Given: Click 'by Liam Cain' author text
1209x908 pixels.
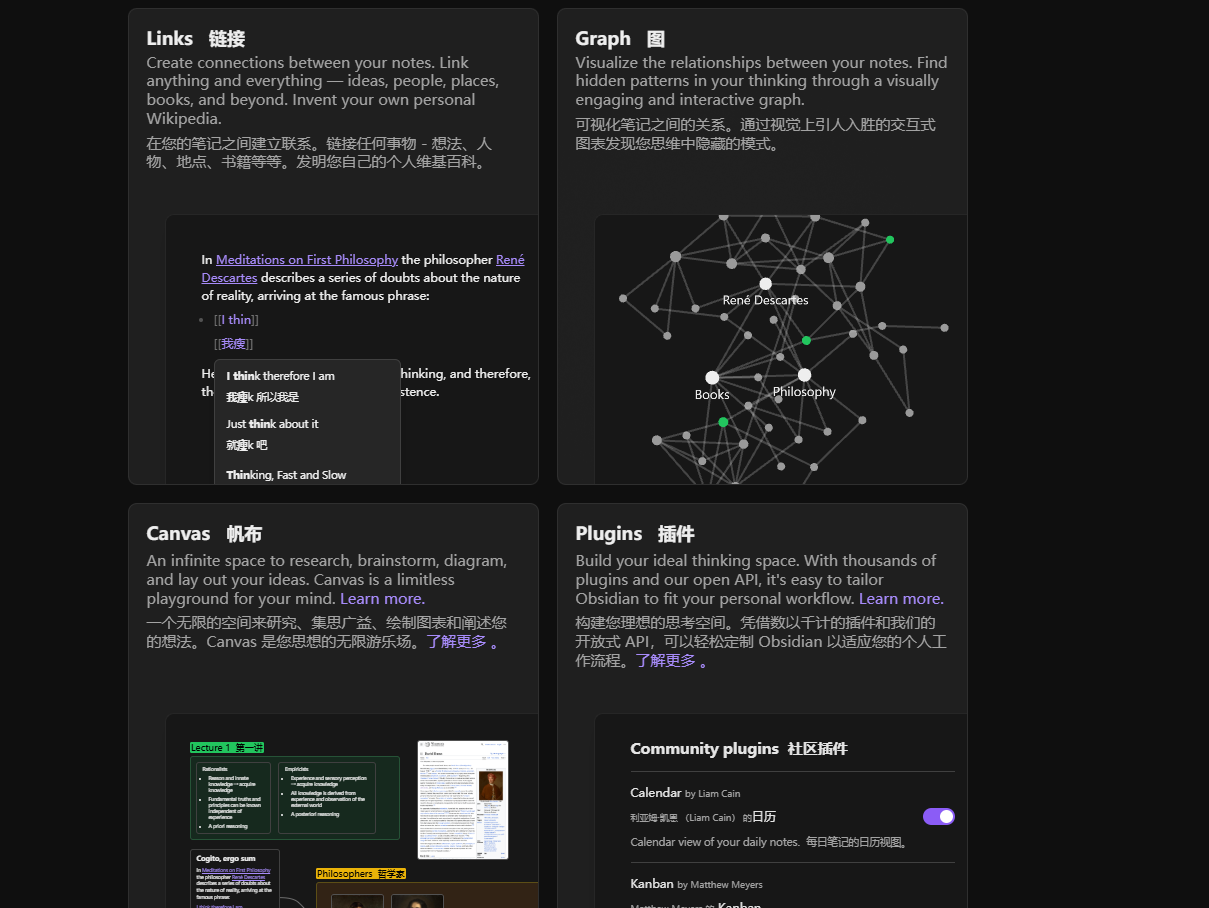Looking at the screenshot, I should click(713, 794).
